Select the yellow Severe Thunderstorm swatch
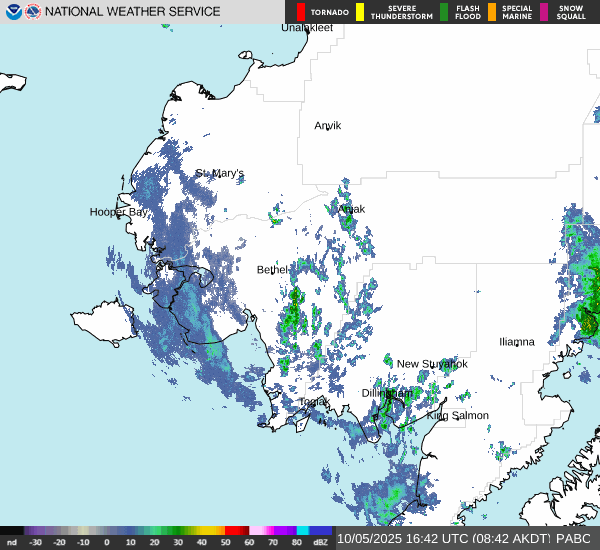 (360, 12)
